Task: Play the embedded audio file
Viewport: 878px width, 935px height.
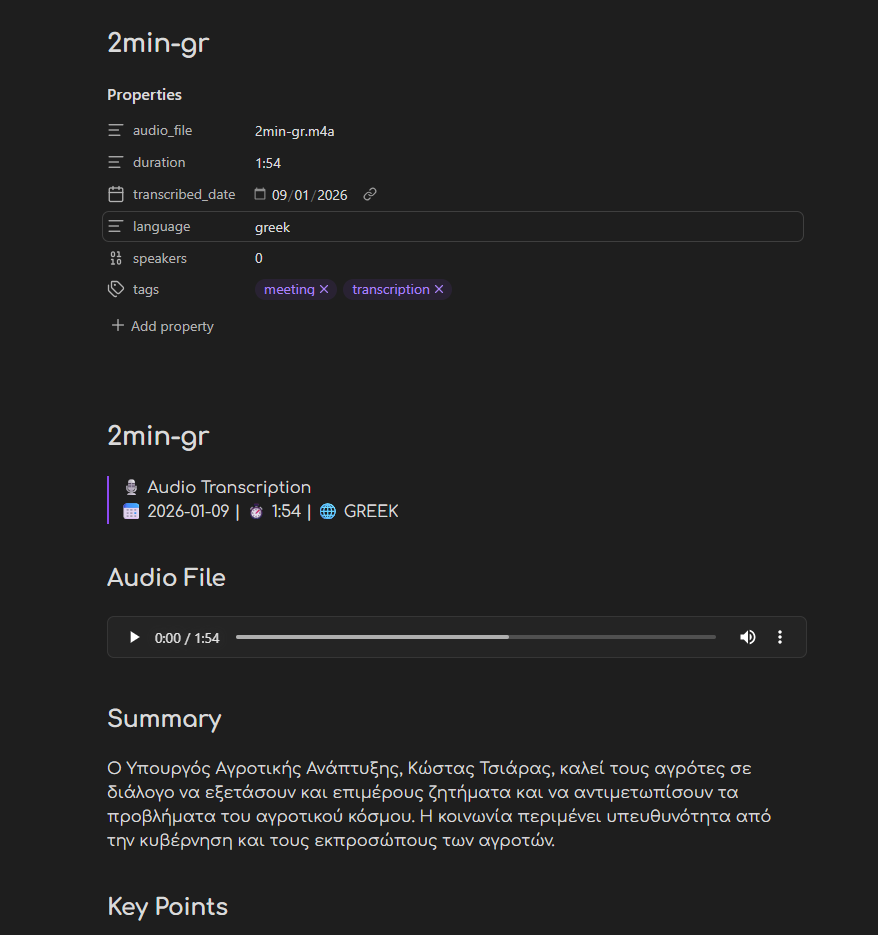Action: (x=133, y=637)
